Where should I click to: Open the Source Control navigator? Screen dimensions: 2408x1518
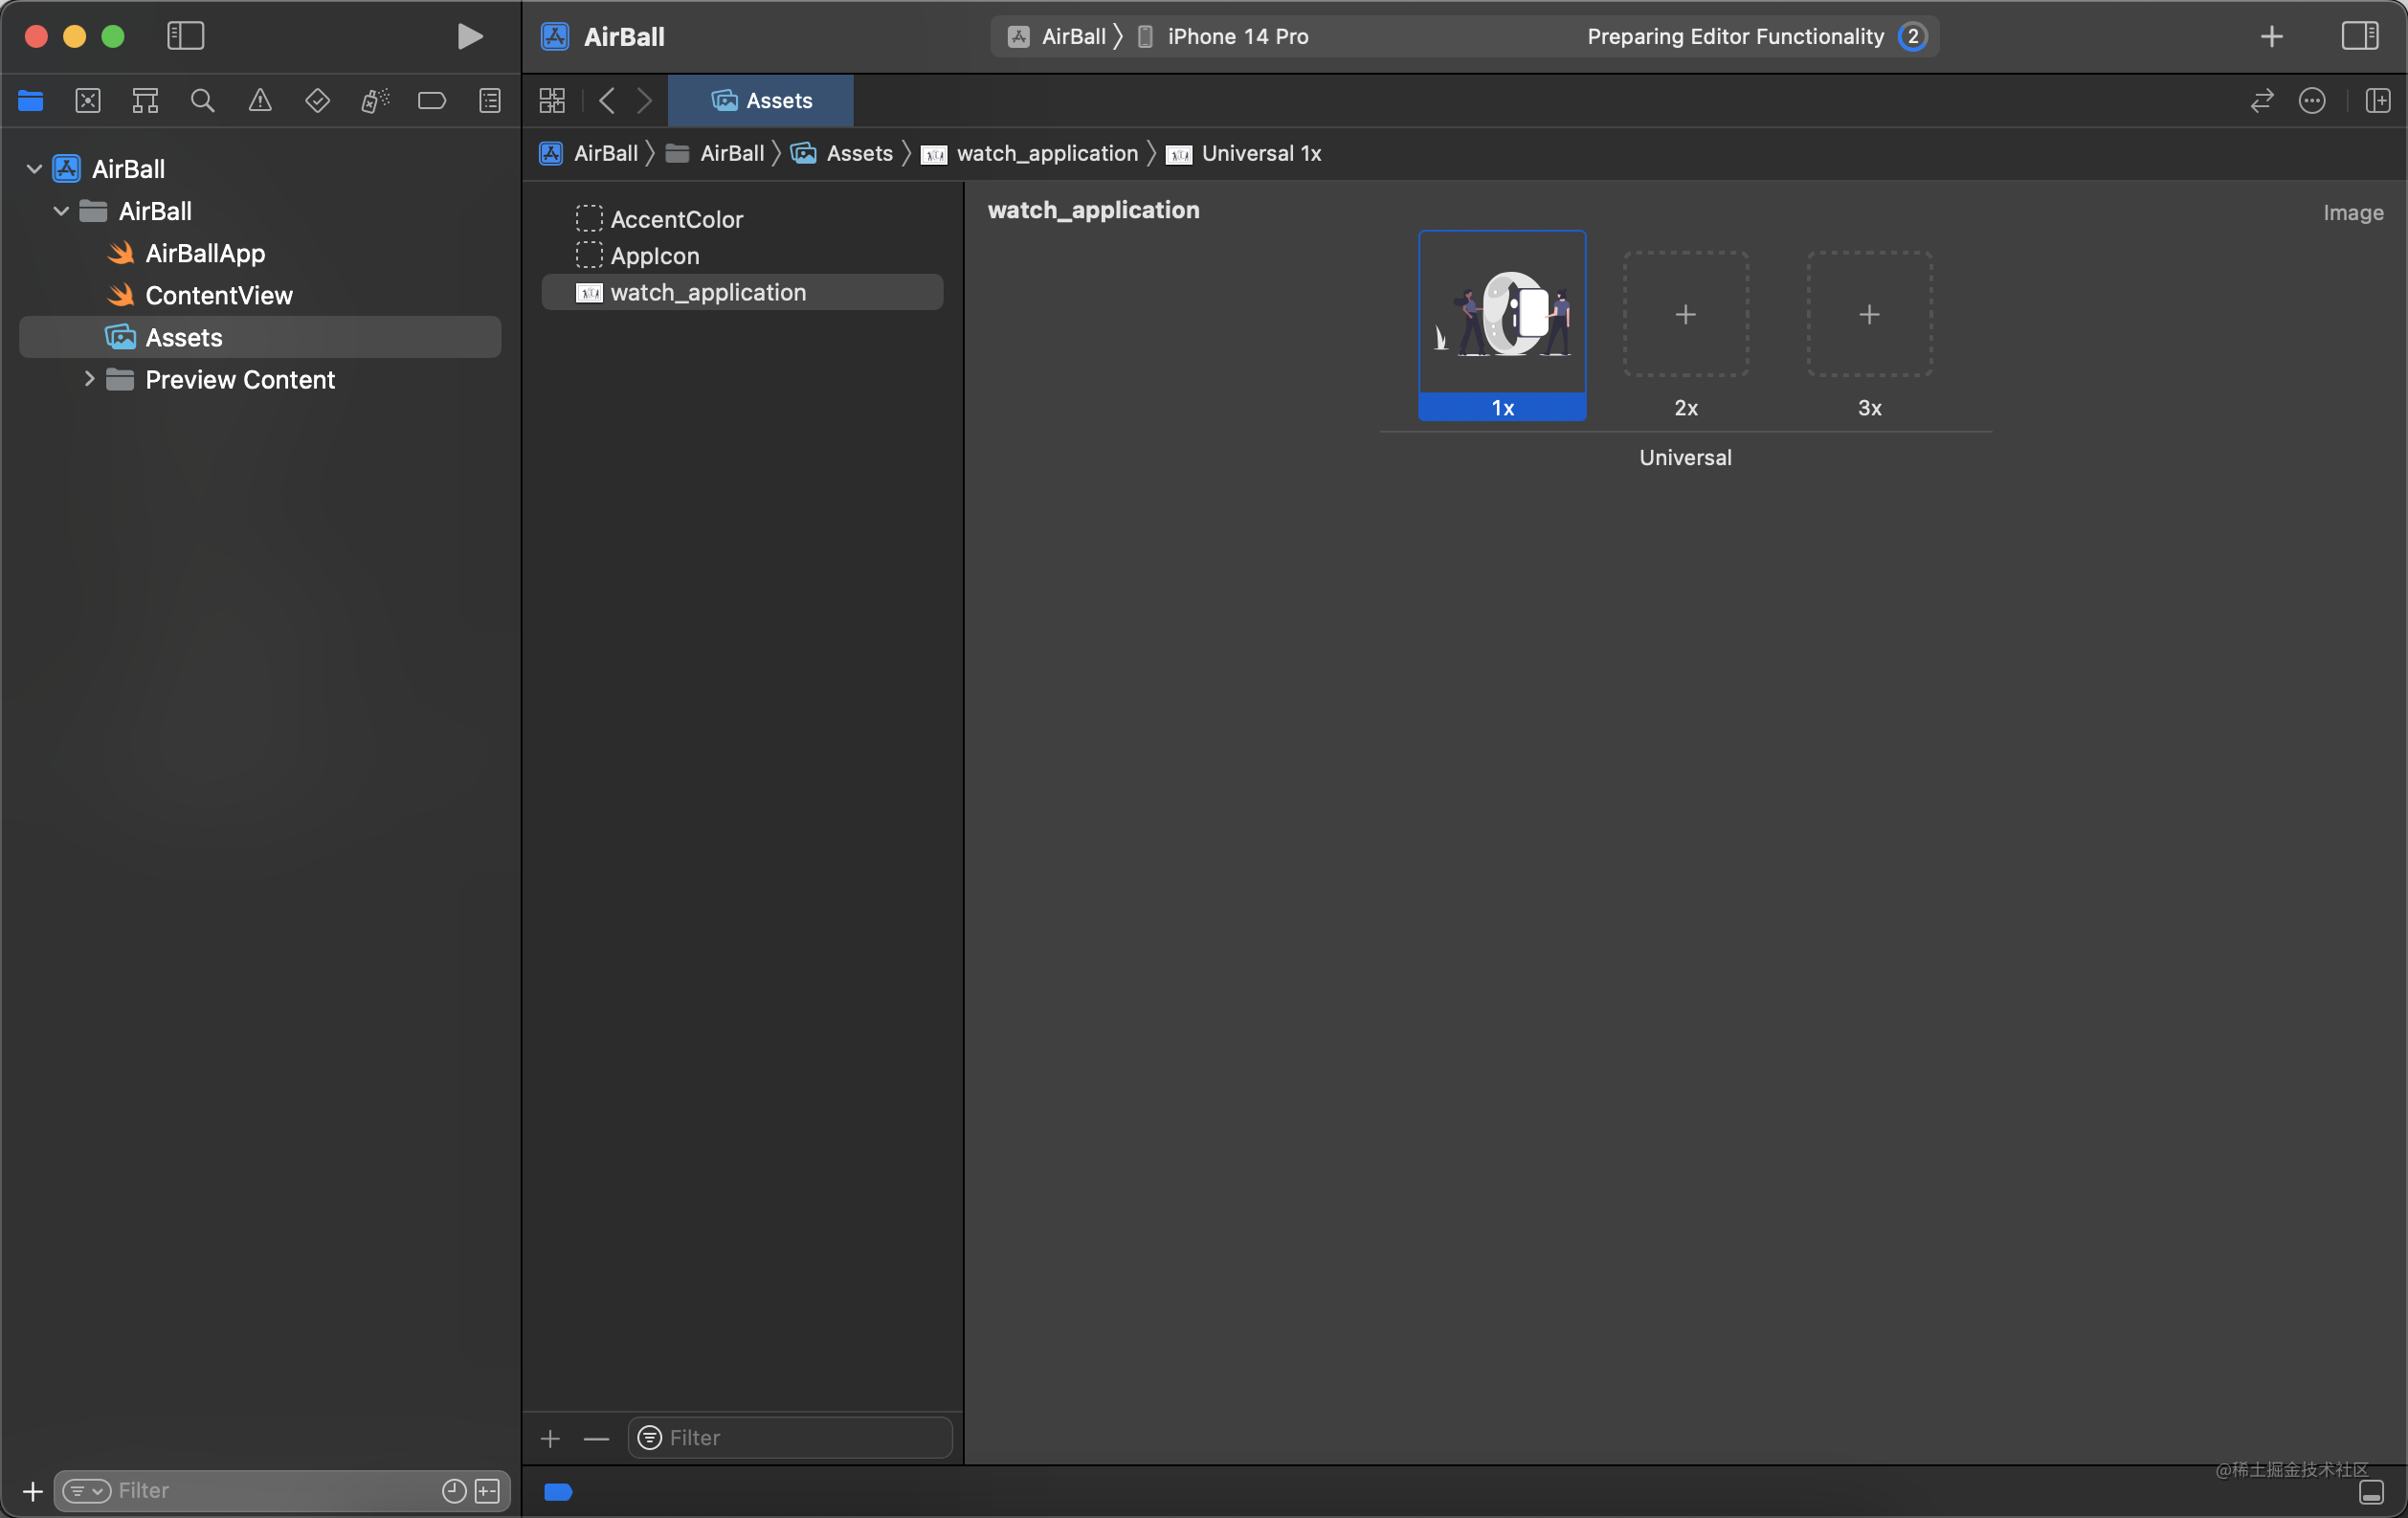(88, 100)
